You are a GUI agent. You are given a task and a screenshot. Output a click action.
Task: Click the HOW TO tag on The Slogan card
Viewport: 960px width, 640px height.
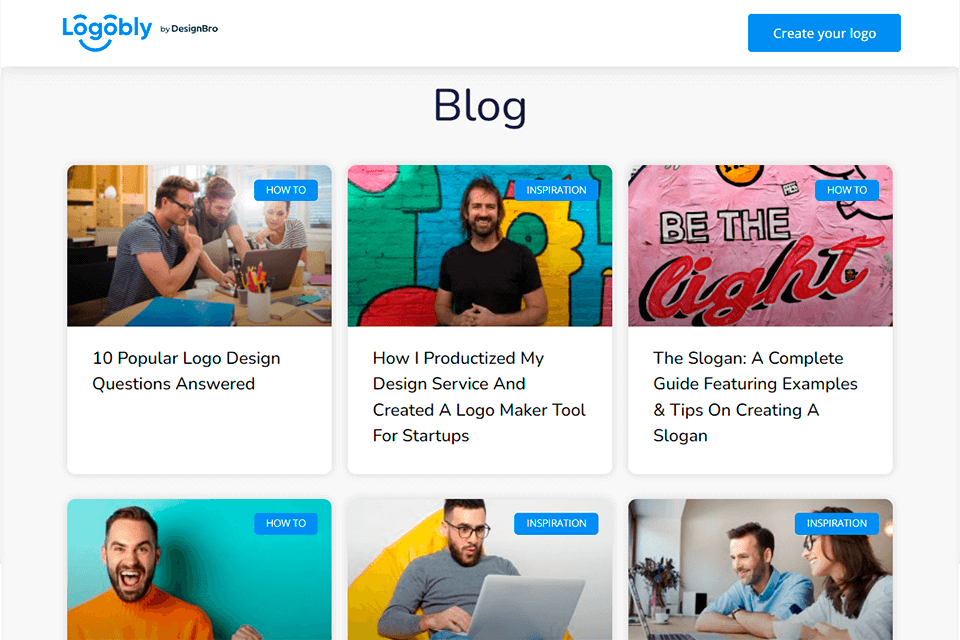847,190
